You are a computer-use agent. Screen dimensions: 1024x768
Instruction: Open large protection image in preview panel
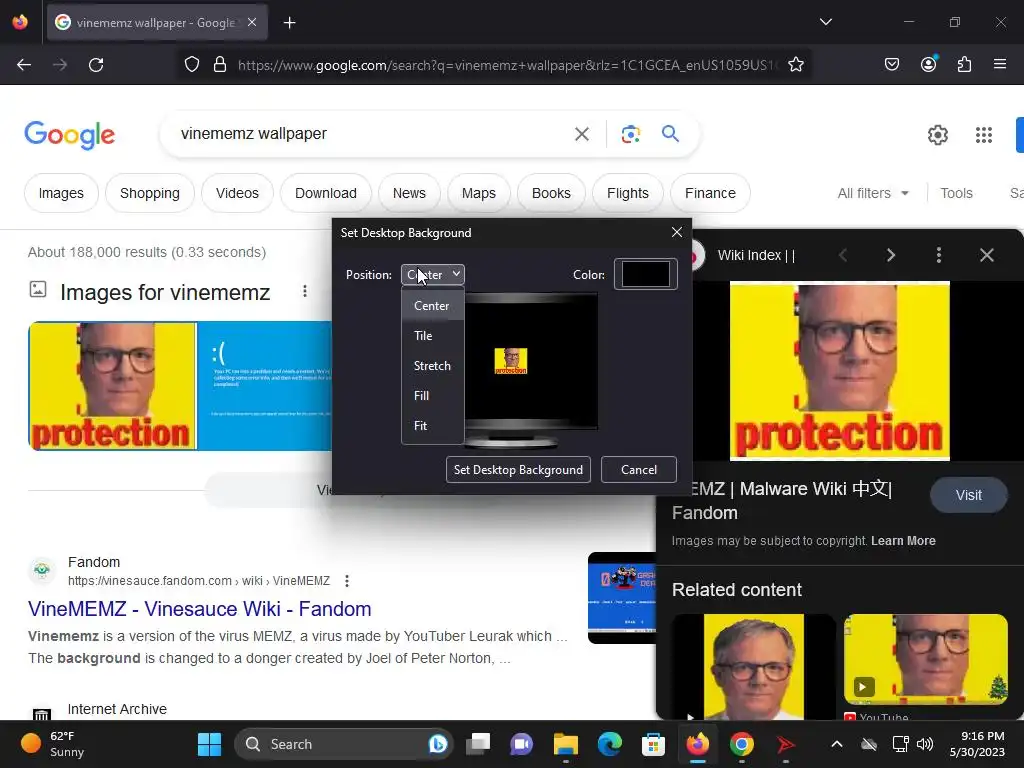[839, 371]
